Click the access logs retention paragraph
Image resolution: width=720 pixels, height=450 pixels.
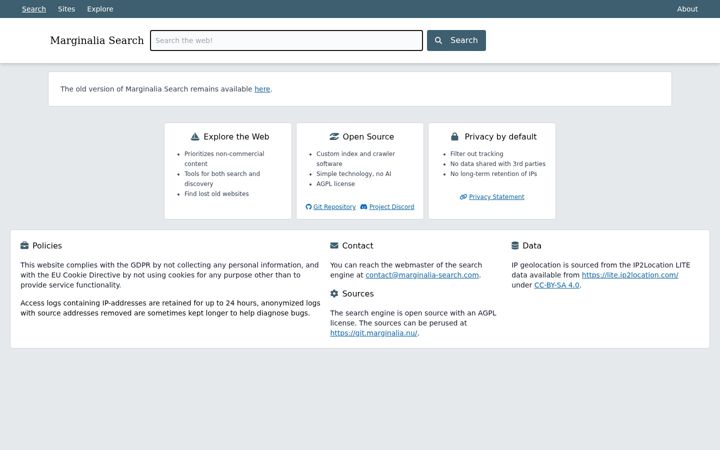pyautogui.click(x=170, y=308)
